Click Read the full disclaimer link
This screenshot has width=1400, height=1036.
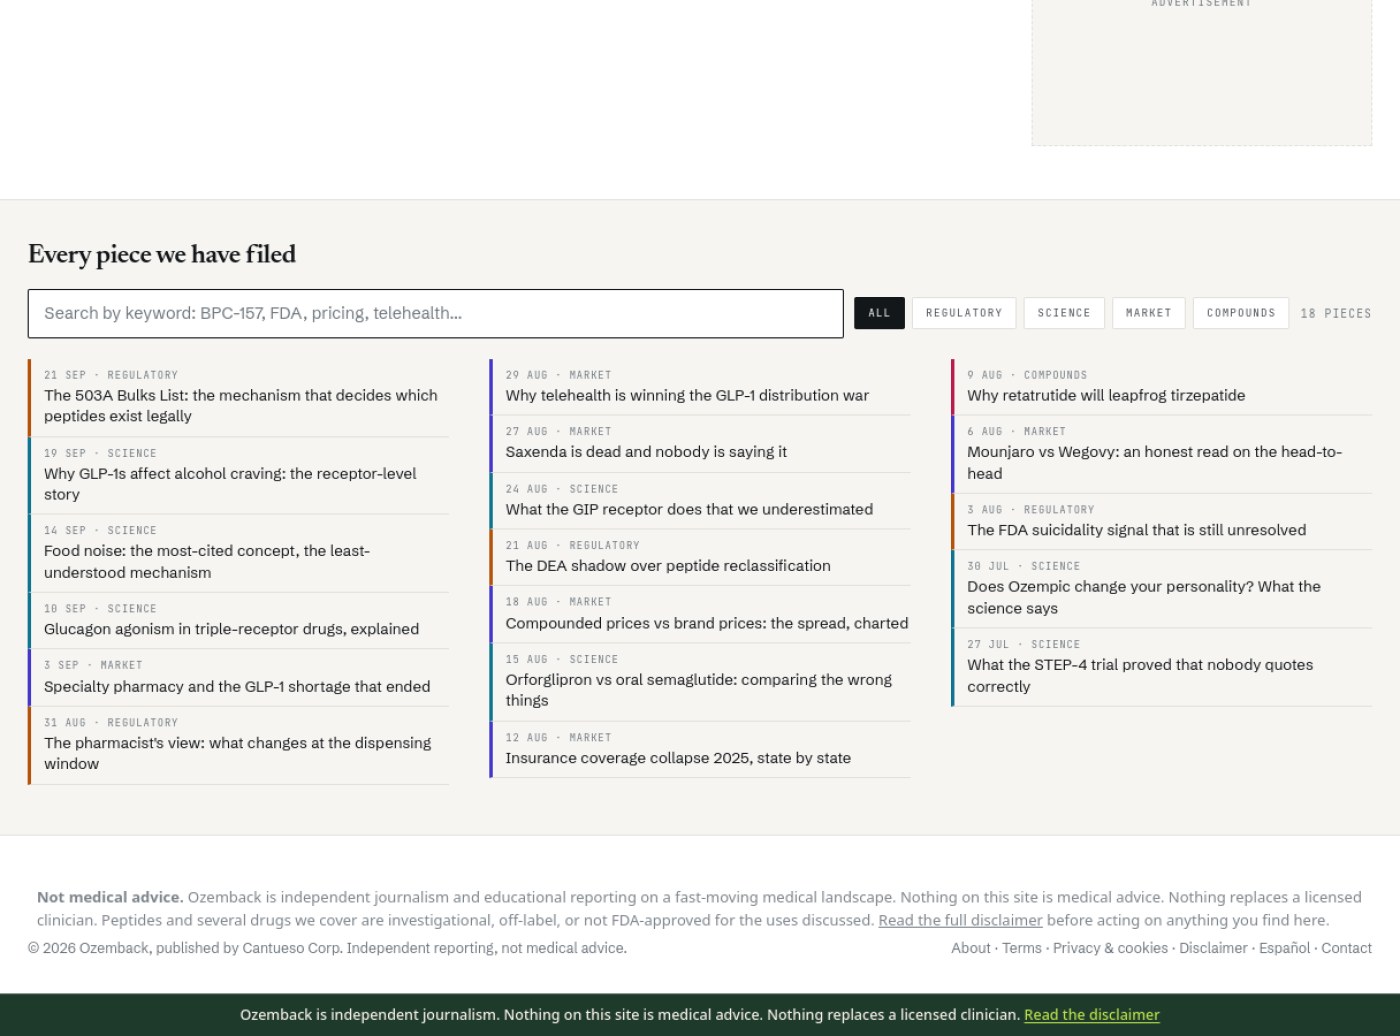pyautogui.click(x=960, y=920)
